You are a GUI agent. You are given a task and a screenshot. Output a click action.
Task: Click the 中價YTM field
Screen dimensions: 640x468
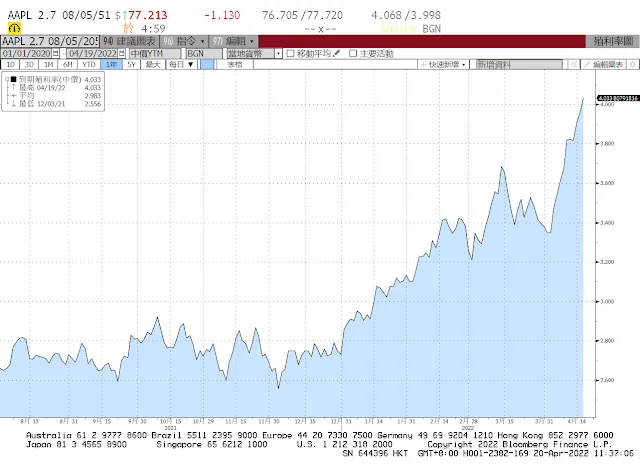coord(155,53)
